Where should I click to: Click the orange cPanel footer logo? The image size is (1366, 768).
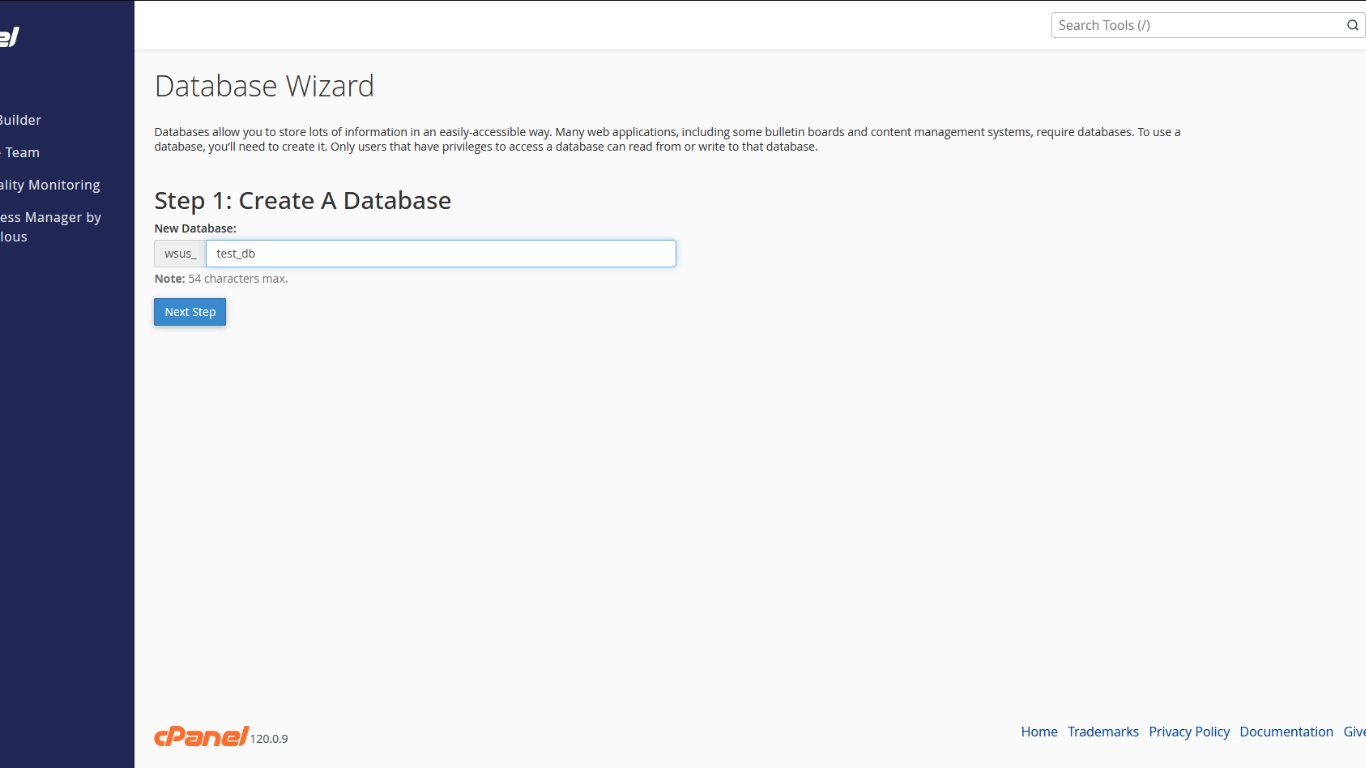pyautogui.click(x=201, y=737)
